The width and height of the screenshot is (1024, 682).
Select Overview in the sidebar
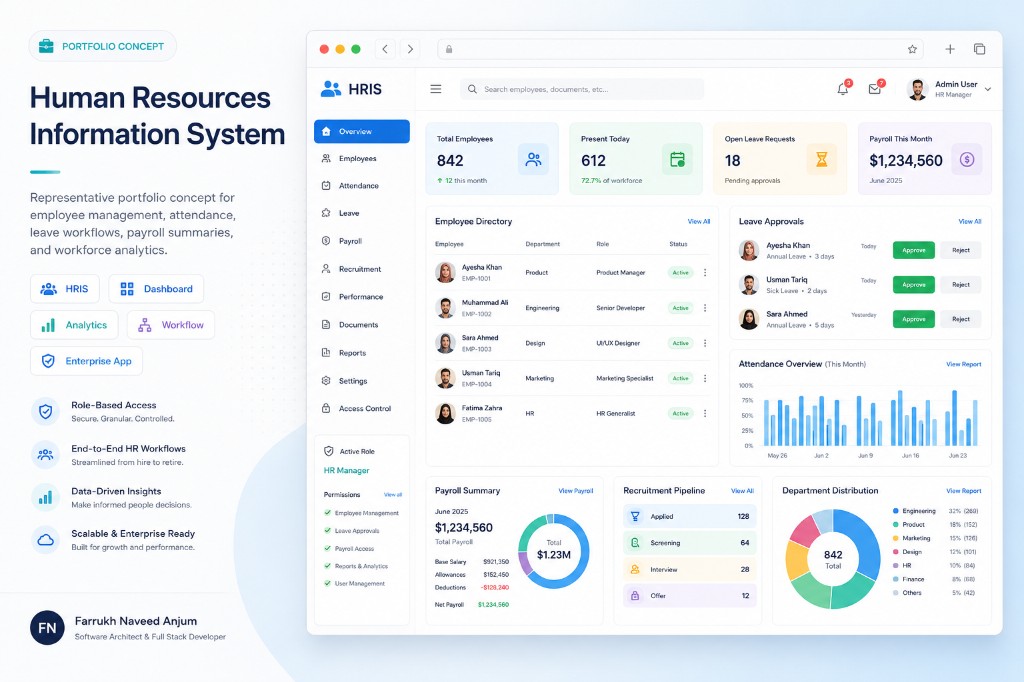click(x=362, y=131)
